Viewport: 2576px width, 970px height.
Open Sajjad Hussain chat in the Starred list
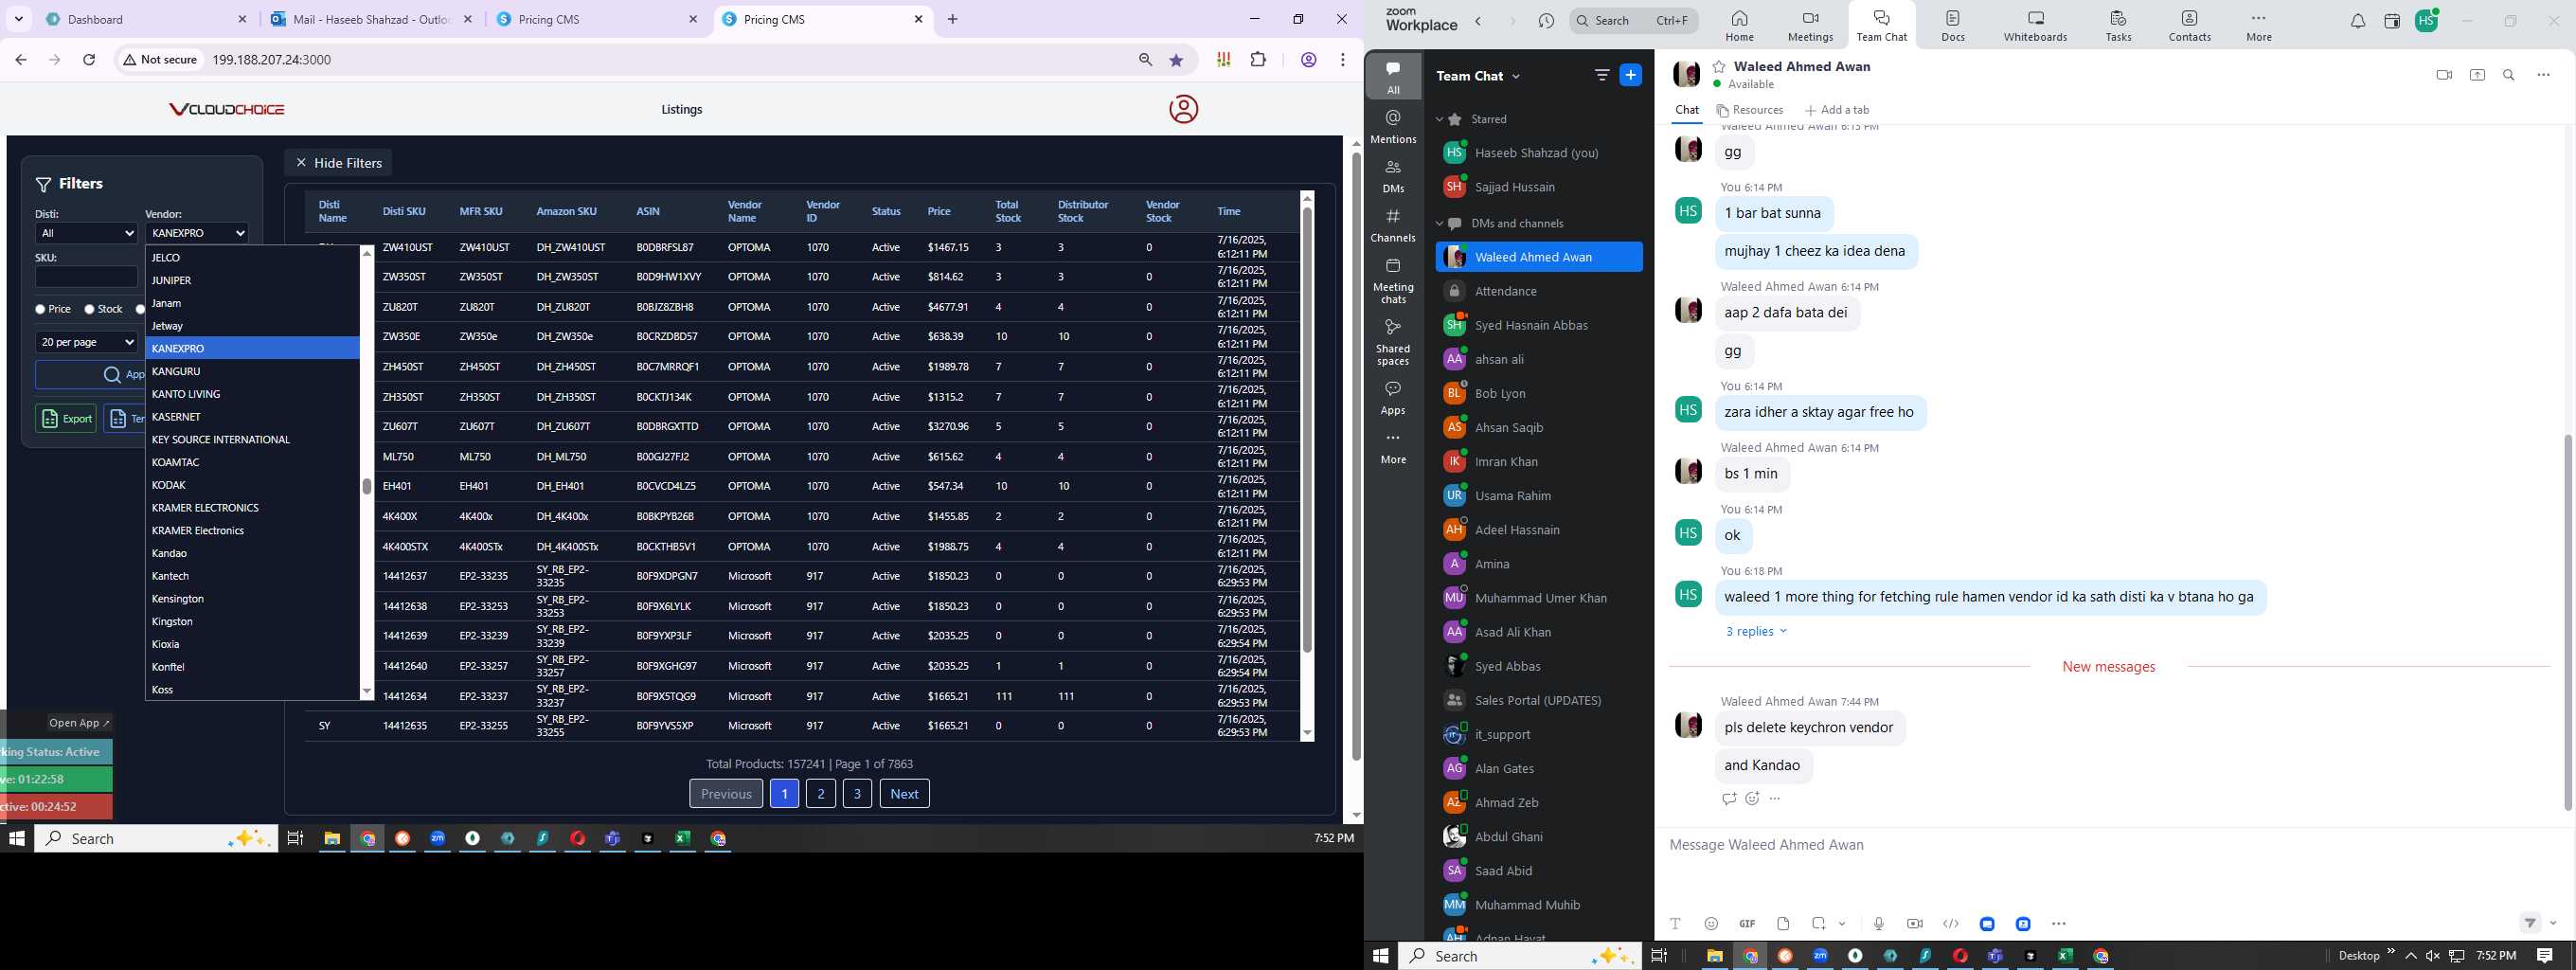tap(1539, 187)
